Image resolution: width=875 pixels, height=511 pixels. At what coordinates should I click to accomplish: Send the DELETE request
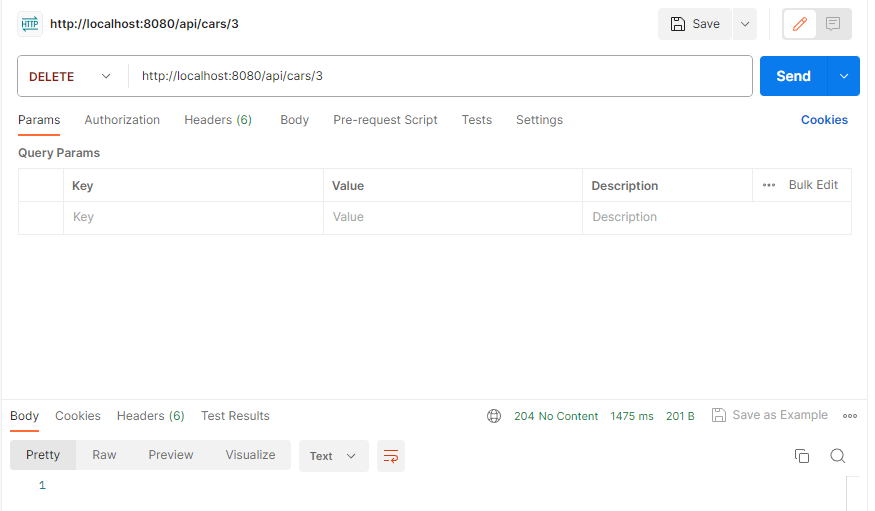click(794, 76)
